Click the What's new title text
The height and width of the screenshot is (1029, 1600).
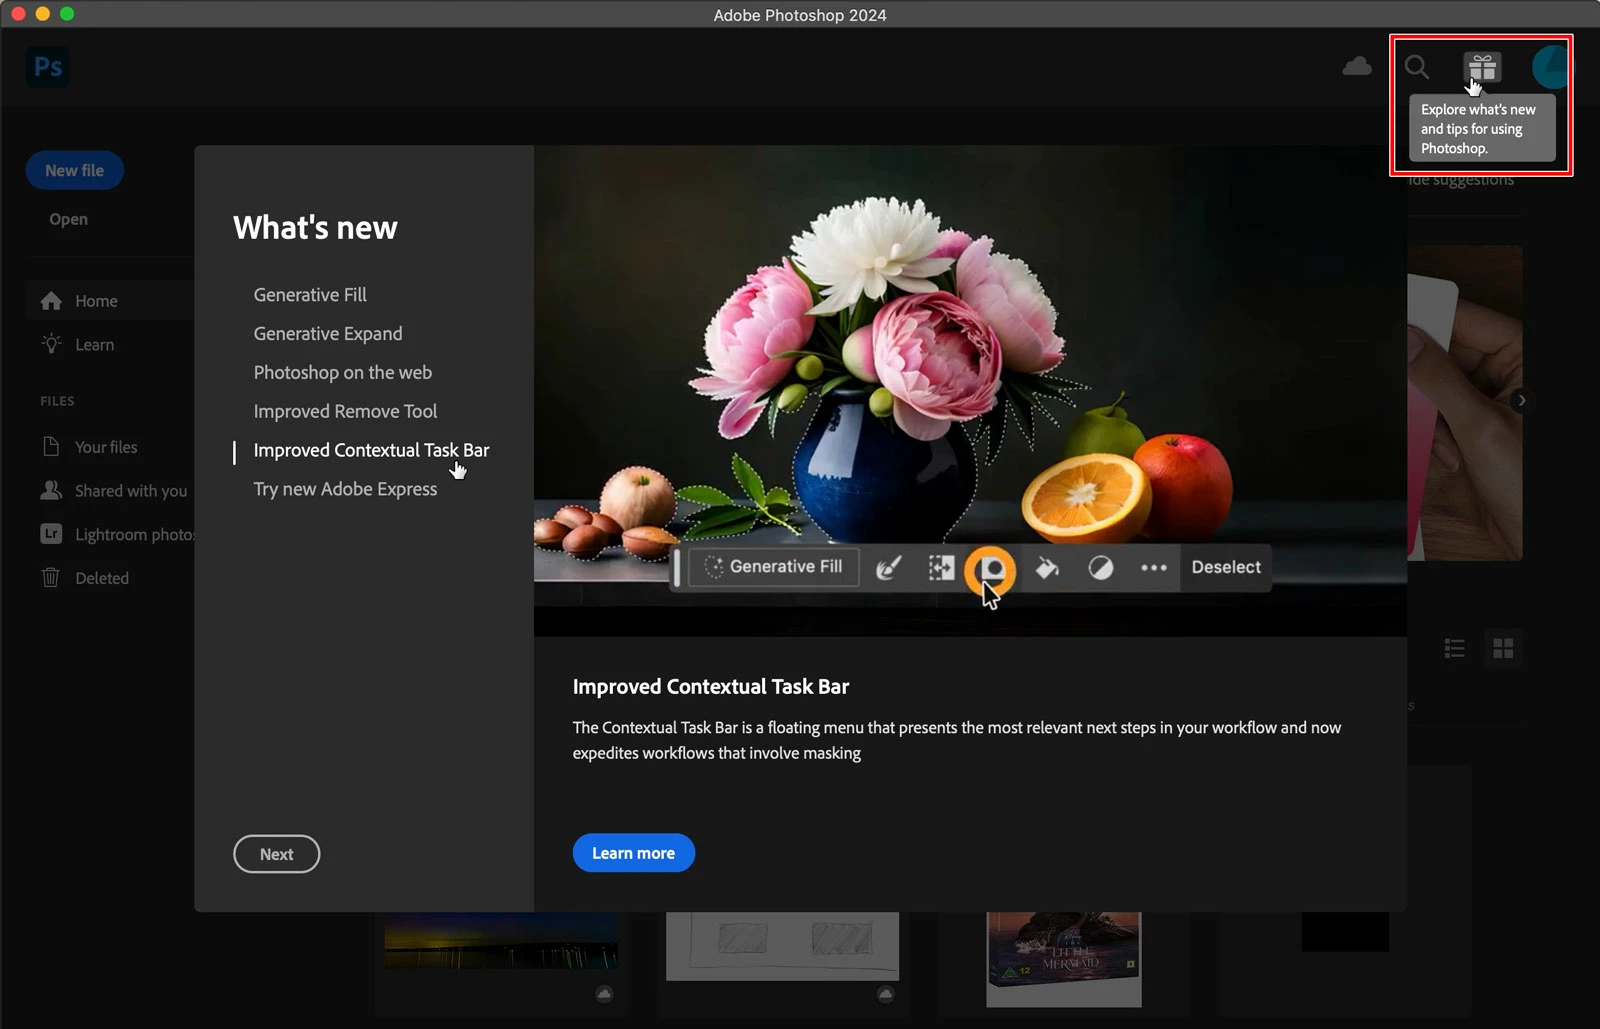[315, 228]
